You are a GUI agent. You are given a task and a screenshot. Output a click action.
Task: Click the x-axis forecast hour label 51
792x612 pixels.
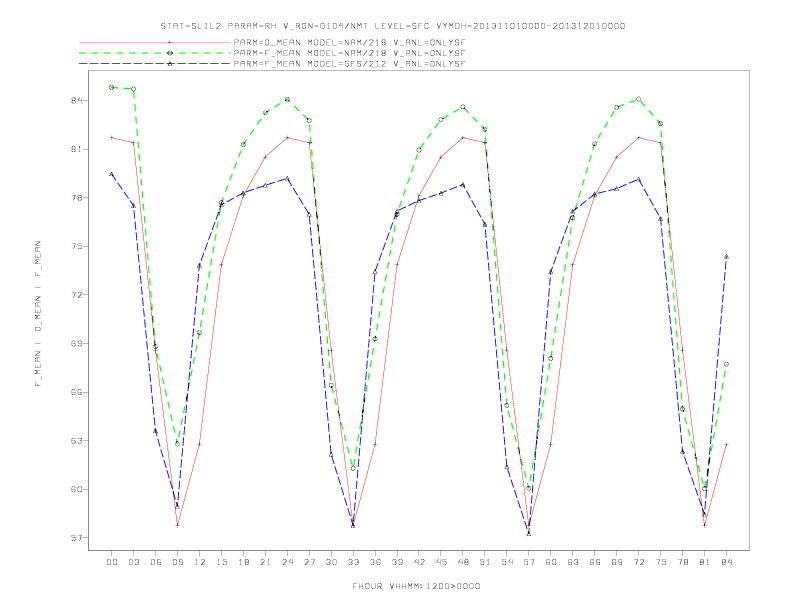[x=485, y=562]
